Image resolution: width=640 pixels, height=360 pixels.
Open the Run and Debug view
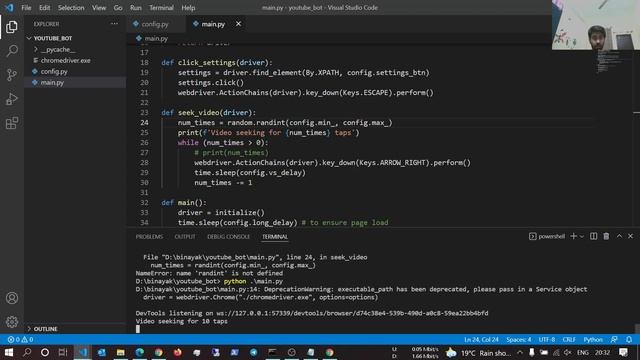12,99
